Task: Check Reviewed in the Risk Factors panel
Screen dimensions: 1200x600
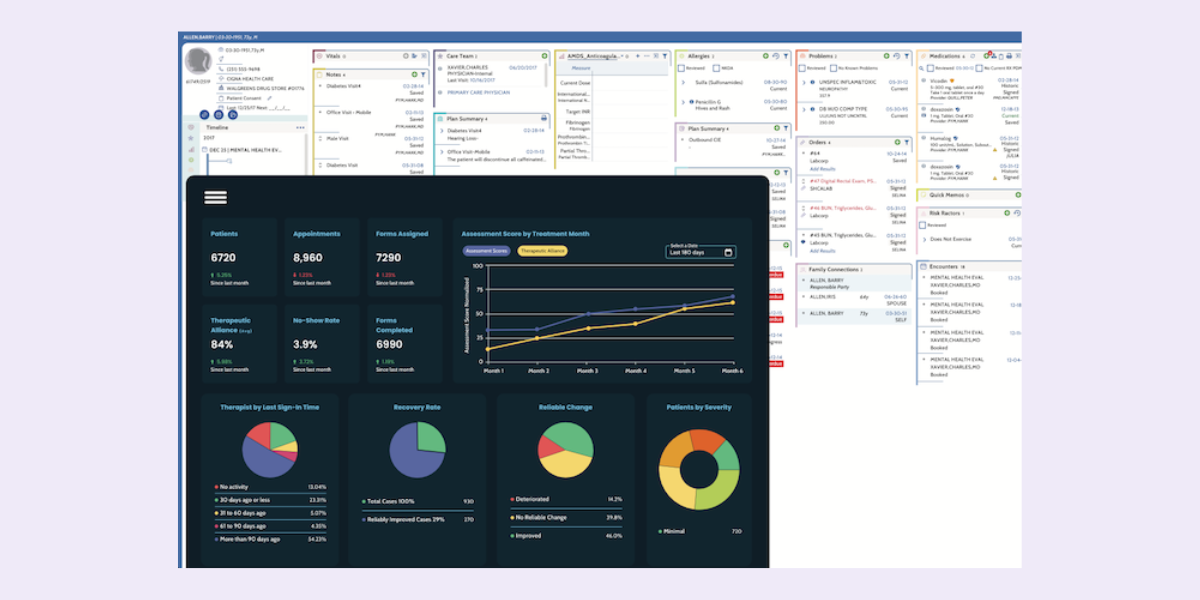Action: (923, 225)
